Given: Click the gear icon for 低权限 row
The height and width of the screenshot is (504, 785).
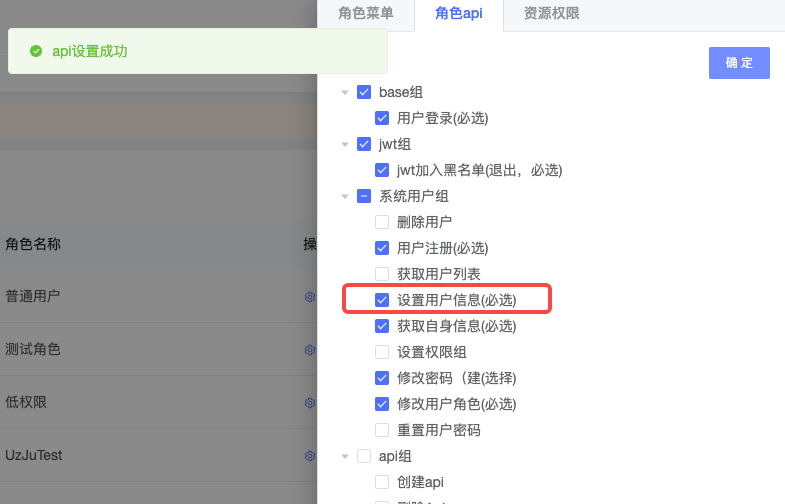Looking at the screenshot, I should point(310,403).
